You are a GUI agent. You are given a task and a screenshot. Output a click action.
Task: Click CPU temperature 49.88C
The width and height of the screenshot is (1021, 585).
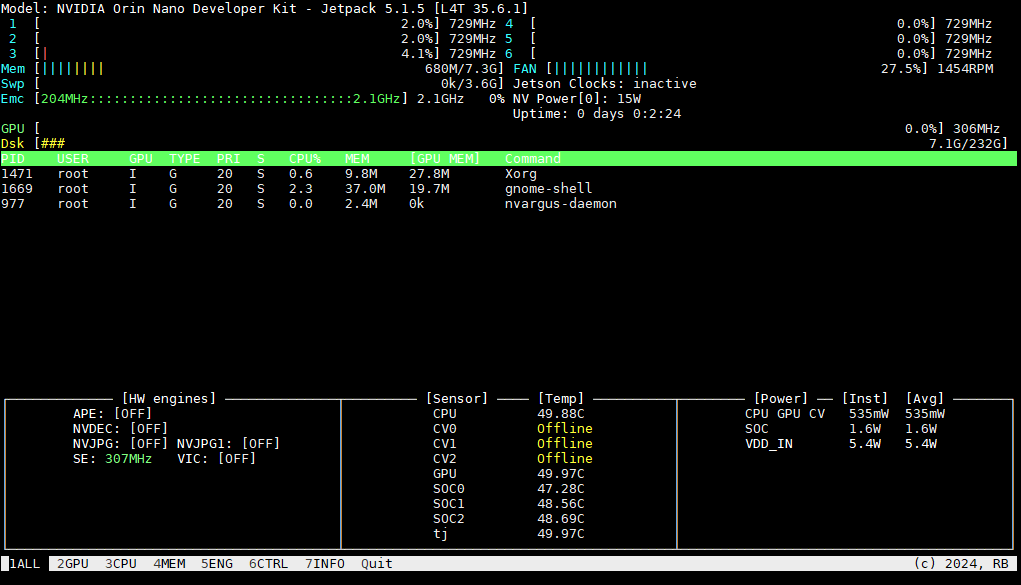coord(561,414)
